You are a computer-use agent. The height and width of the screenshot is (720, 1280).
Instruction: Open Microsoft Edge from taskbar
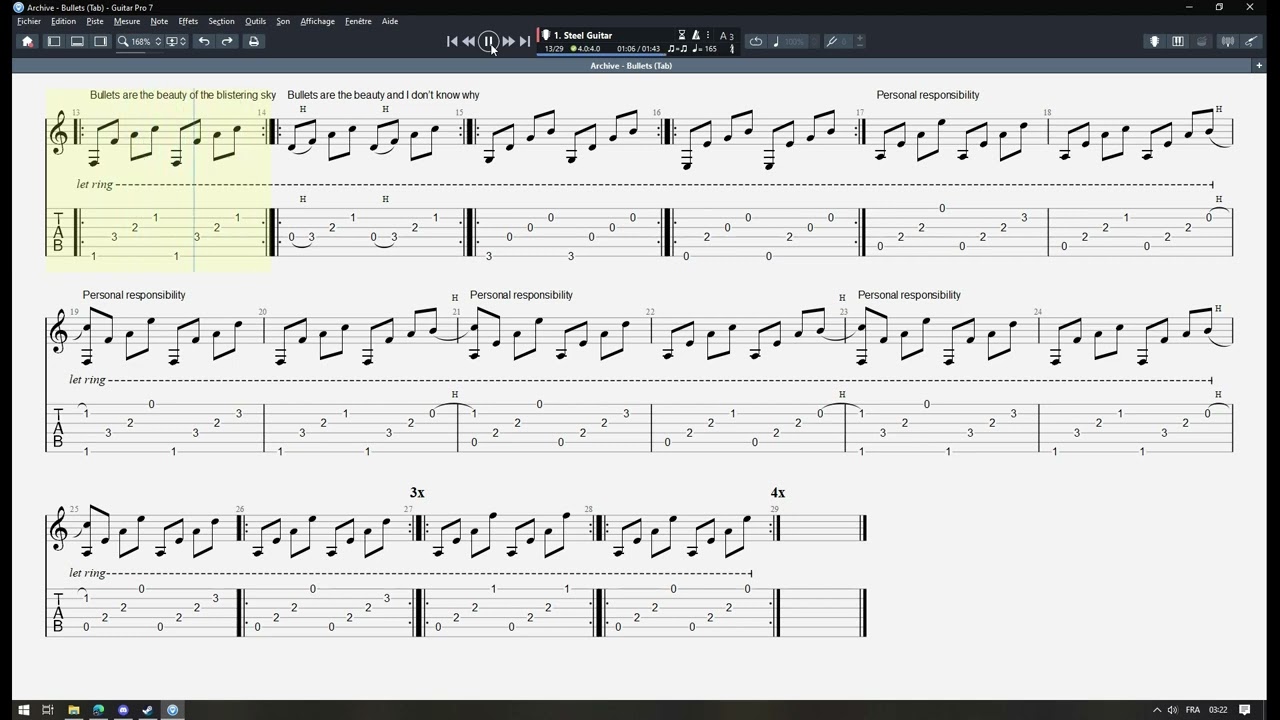[98, 710]
